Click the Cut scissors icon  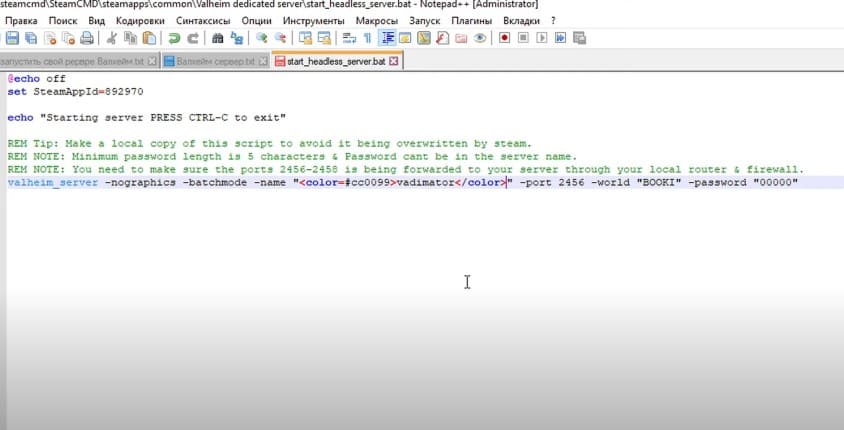click(x=112, y=39)
